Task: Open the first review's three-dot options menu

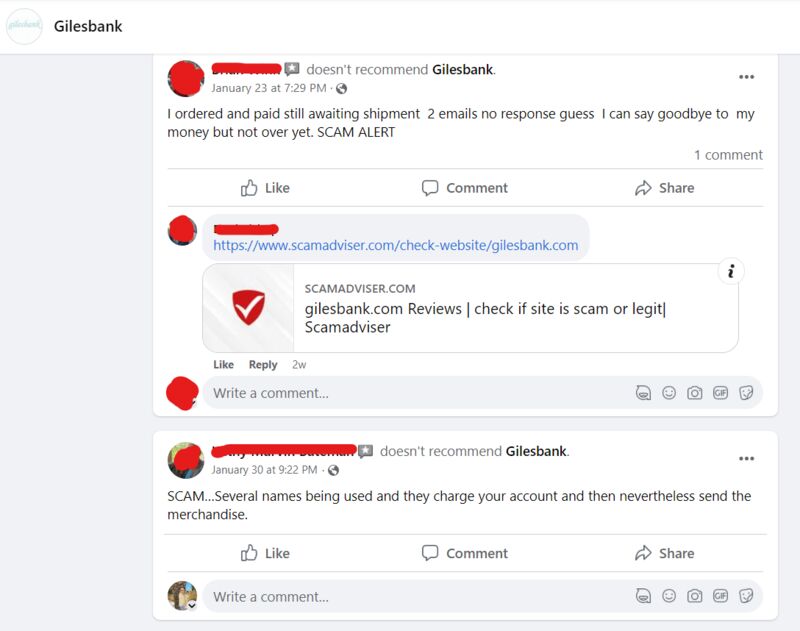Action: click(746, 77)
